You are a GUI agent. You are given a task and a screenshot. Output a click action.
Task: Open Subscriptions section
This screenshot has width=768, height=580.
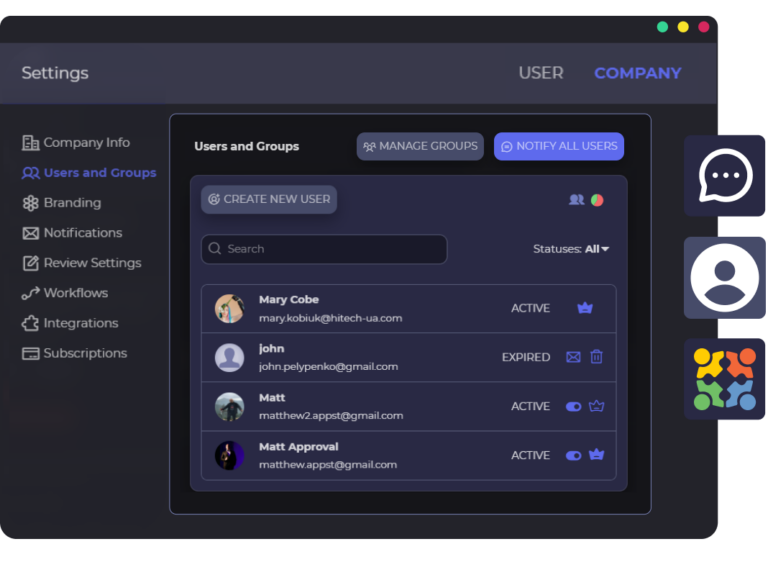click(74, 353)
